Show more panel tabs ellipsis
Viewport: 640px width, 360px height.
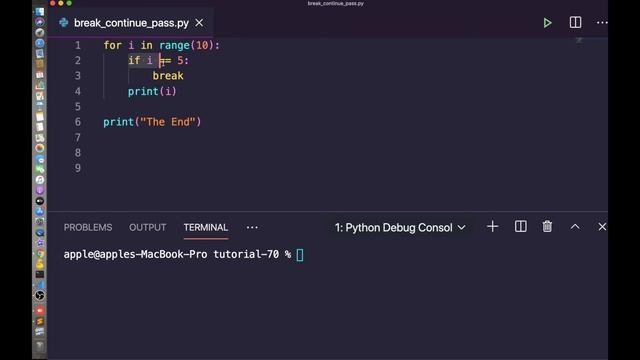pyautogui.click(x=252, y=227)
